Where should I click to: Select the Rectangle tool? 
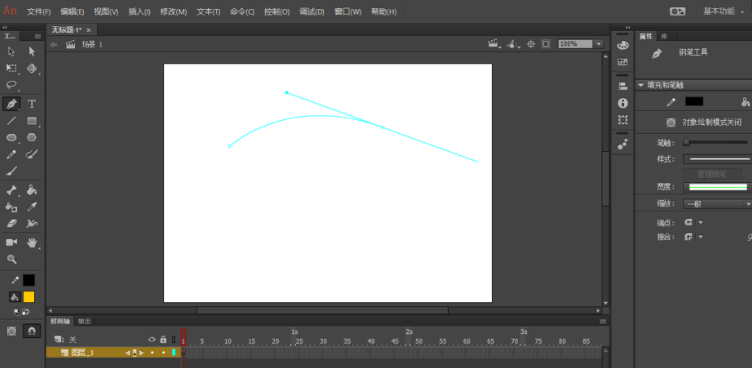coord(32,121)
